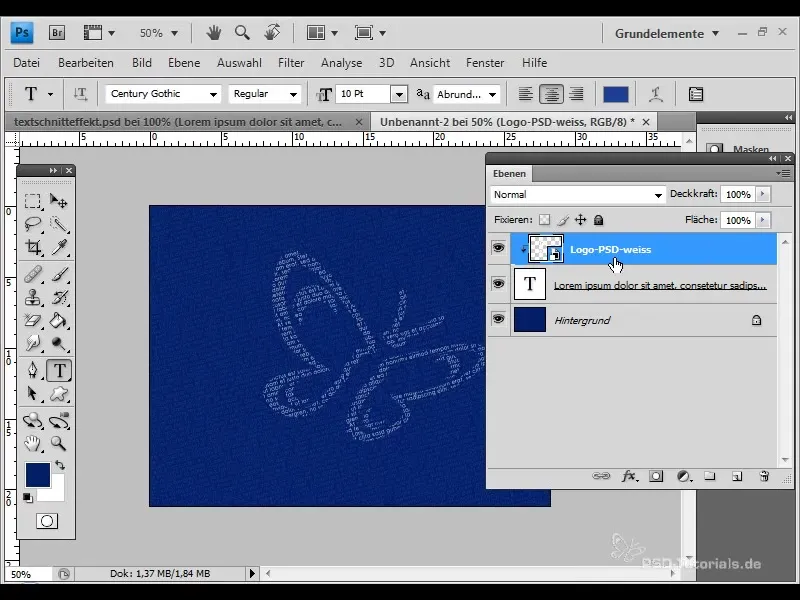The width and height of the screenshot is (800, 600).
Task: Create new adjustment layer
Action: [x=684, y=476]
